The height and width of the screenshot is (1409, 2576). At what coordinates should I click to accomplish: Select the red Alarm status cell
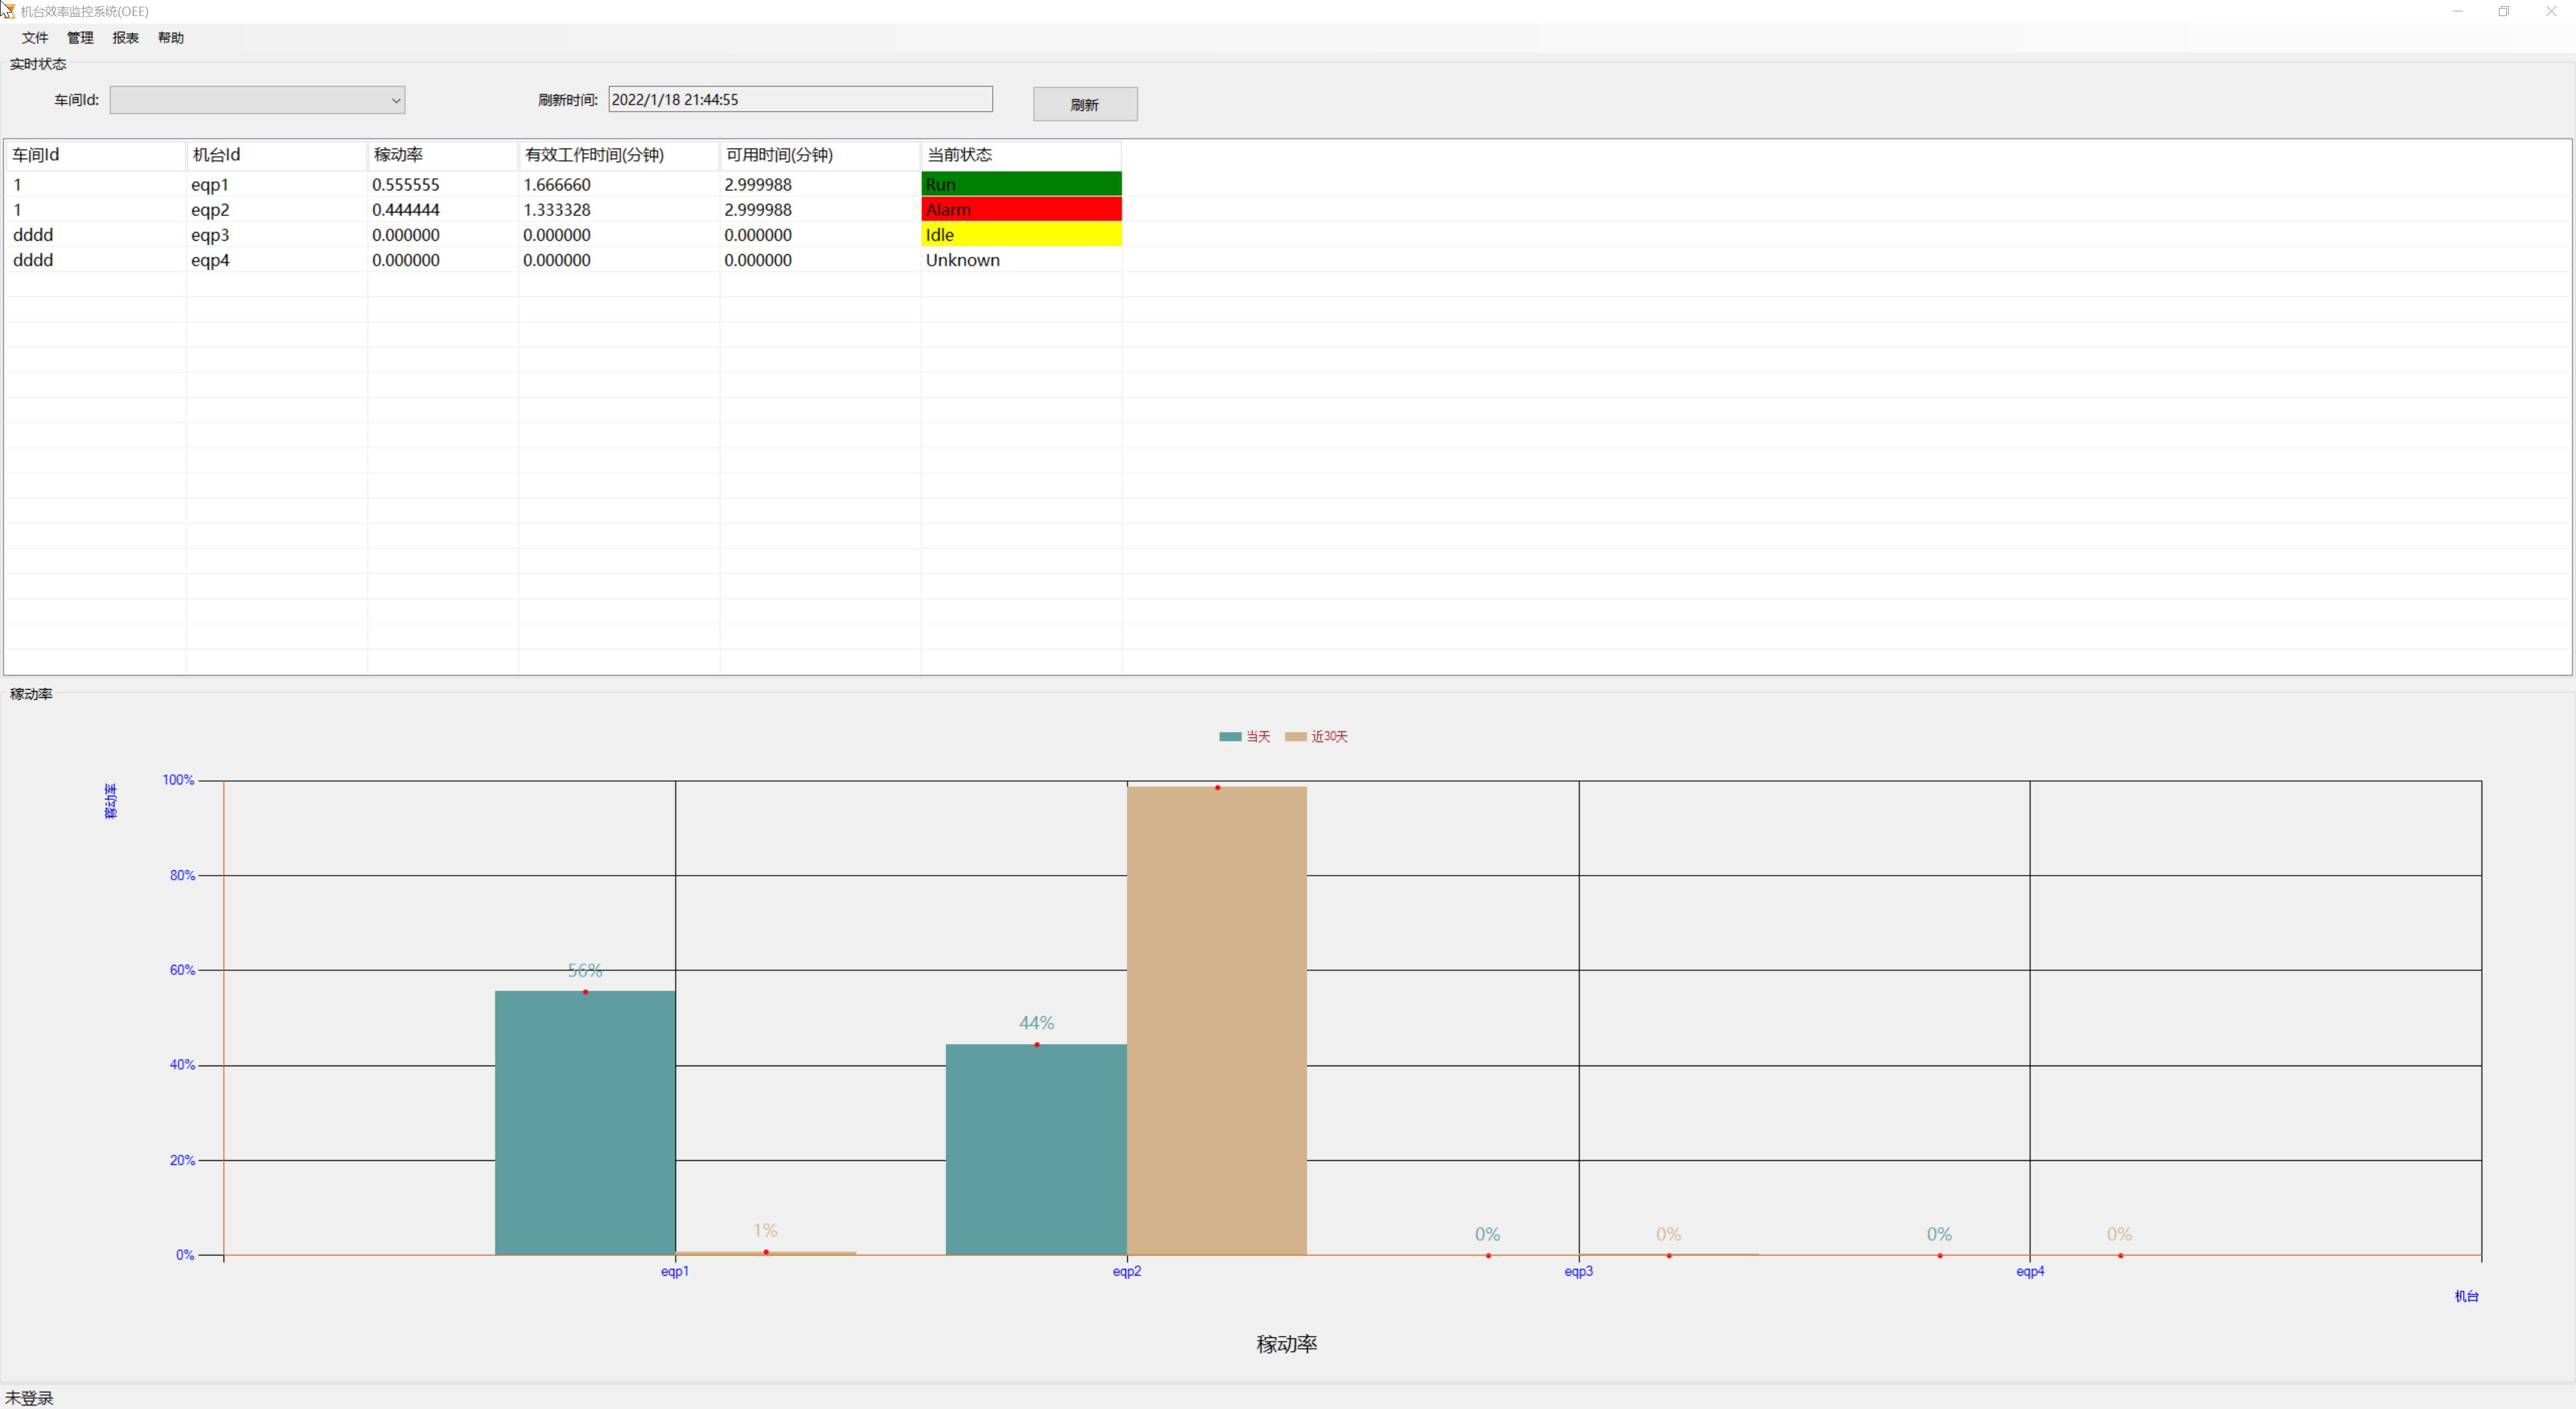(x=1020, y=209)
